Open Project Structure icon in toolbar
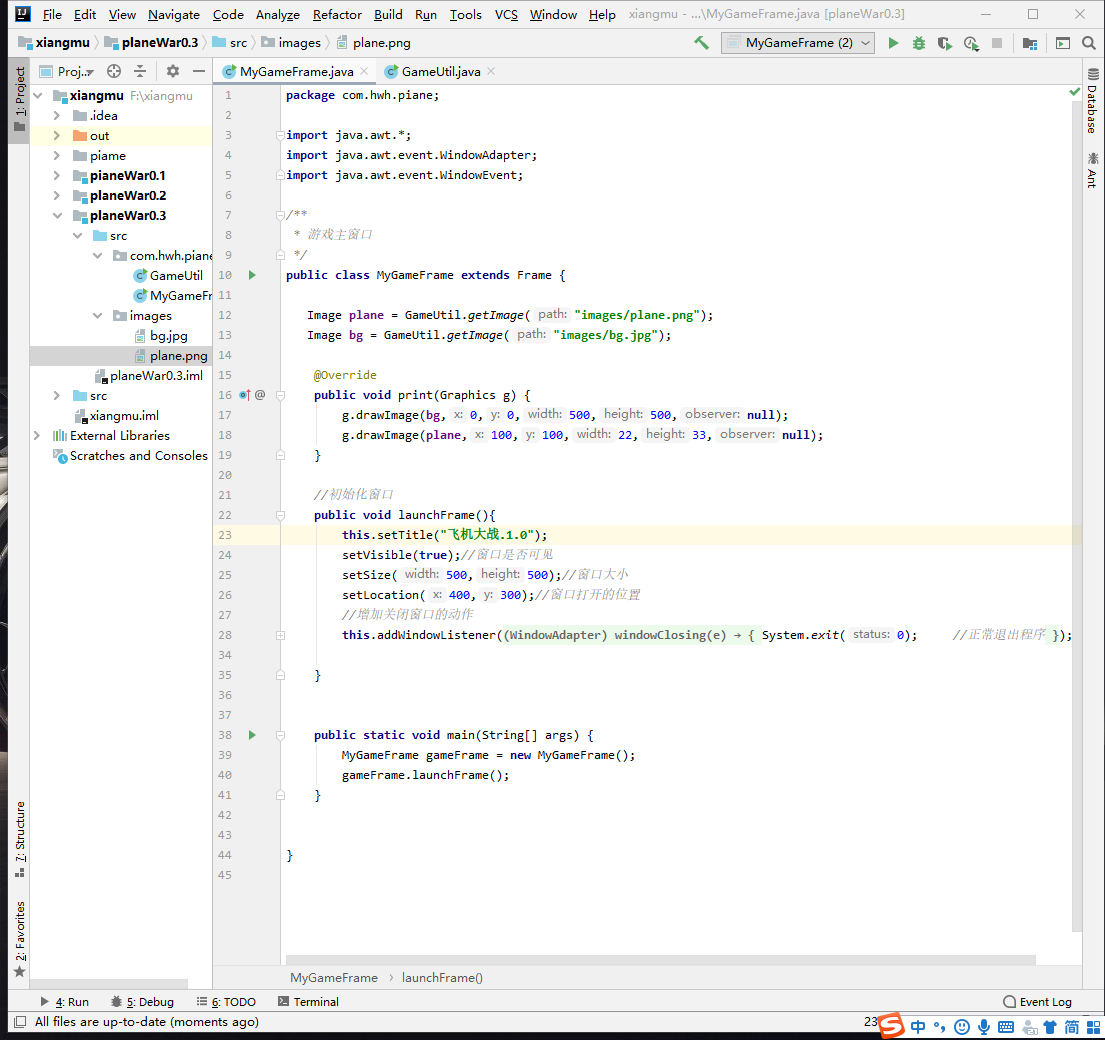Screen dimensions: 1105x1040 click(1030, 43)
